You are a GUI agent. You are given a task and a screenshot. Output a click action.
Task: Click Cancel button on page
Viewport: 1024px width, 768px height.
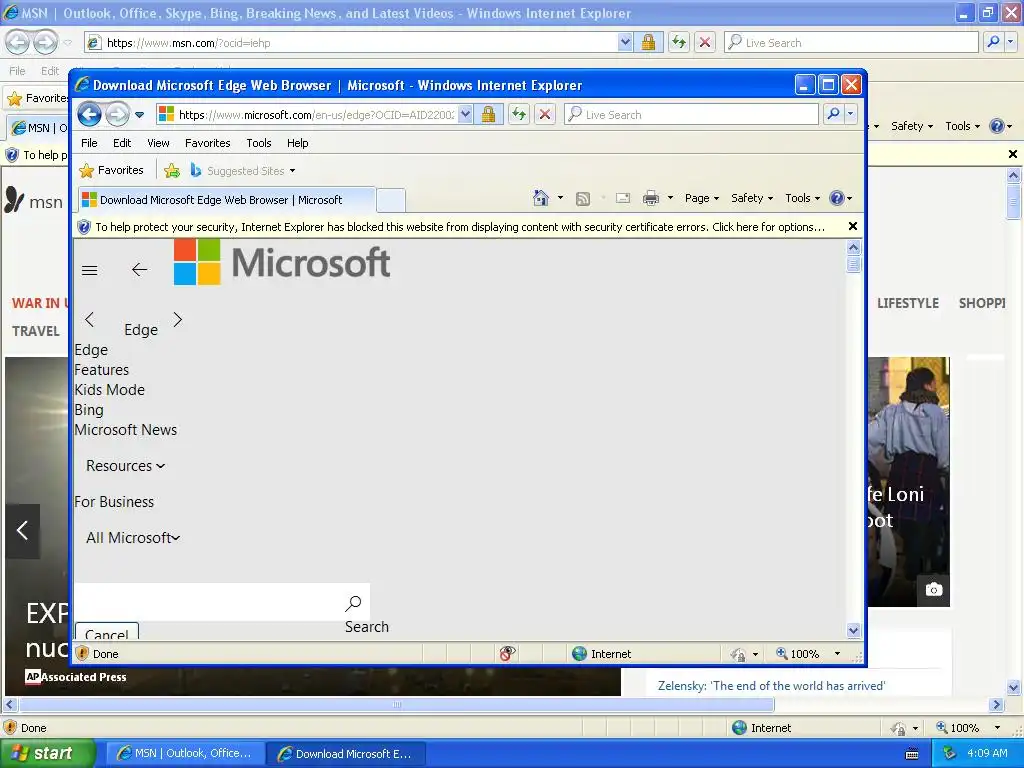(107, 632)
